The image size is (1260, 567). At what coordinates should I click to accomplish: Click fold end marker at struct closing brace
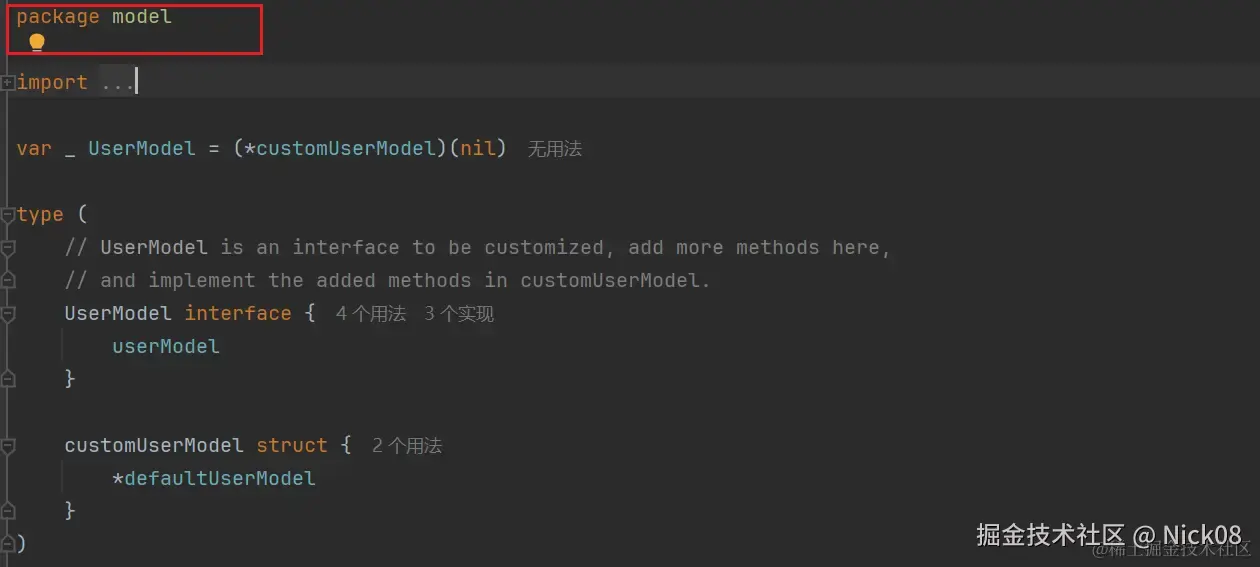[x=8, y=511]
